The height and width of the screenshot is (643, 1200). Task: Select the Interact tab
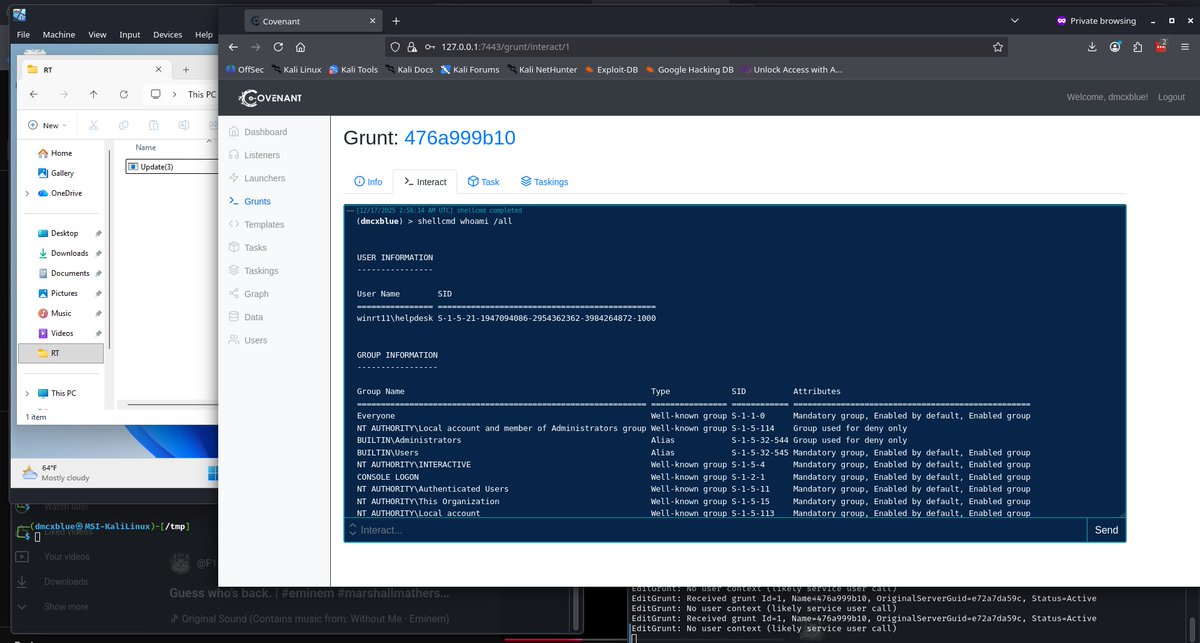click(425, 182)
